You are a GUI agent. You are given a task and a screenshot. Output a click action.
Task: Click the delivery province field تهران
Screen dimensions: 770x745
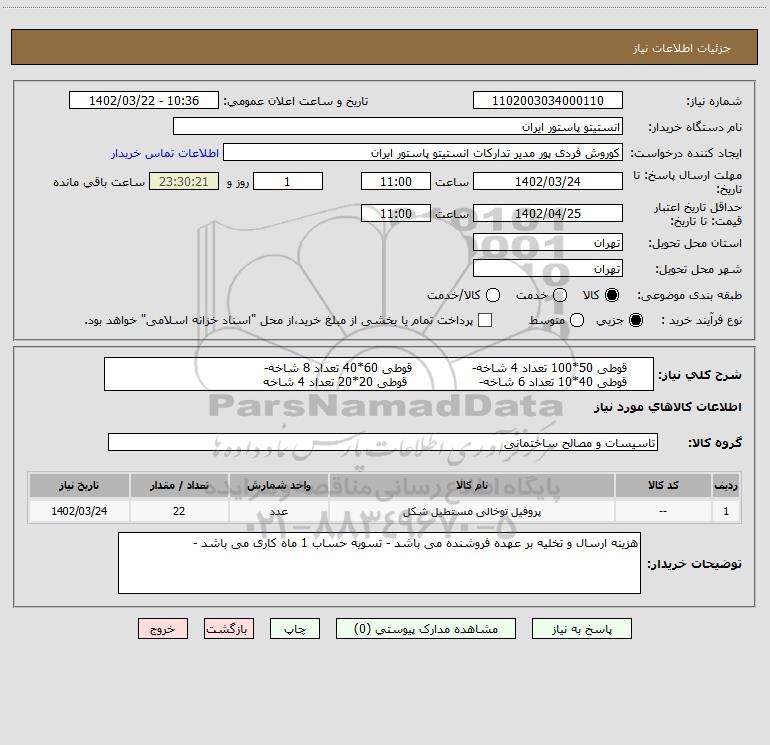point(548,242)
